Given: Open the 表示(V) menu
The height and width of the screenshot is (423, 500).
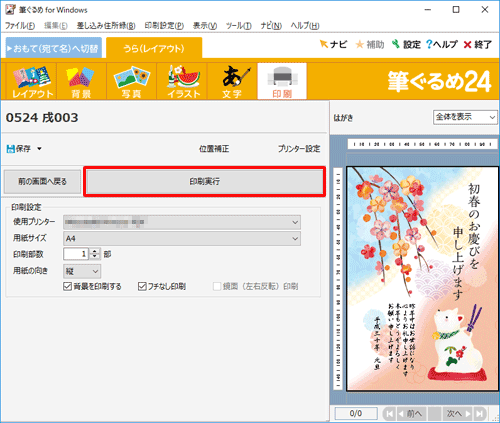Looking at the screenshot, I should pos(205,26).
